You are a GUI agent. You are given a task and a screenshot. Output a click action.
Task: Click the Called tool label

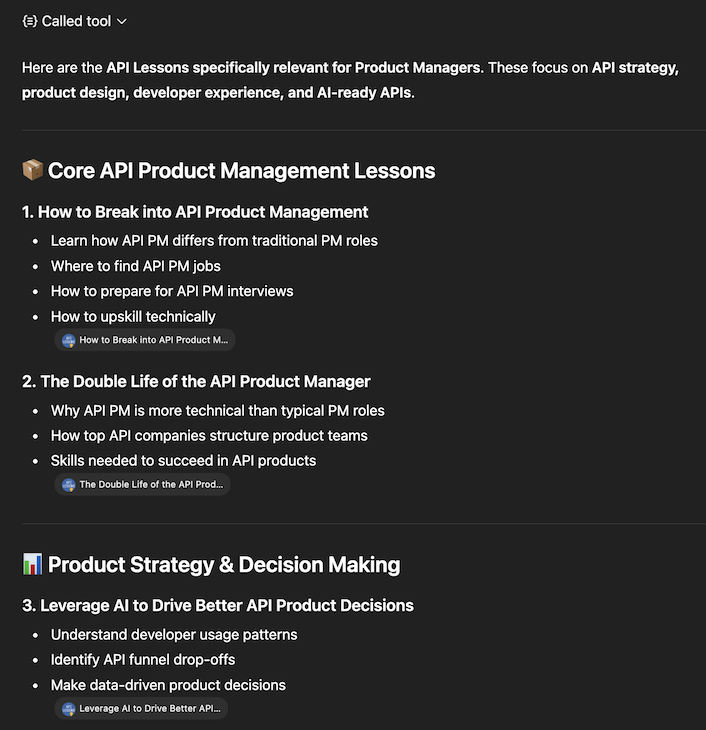click(76, 21)
